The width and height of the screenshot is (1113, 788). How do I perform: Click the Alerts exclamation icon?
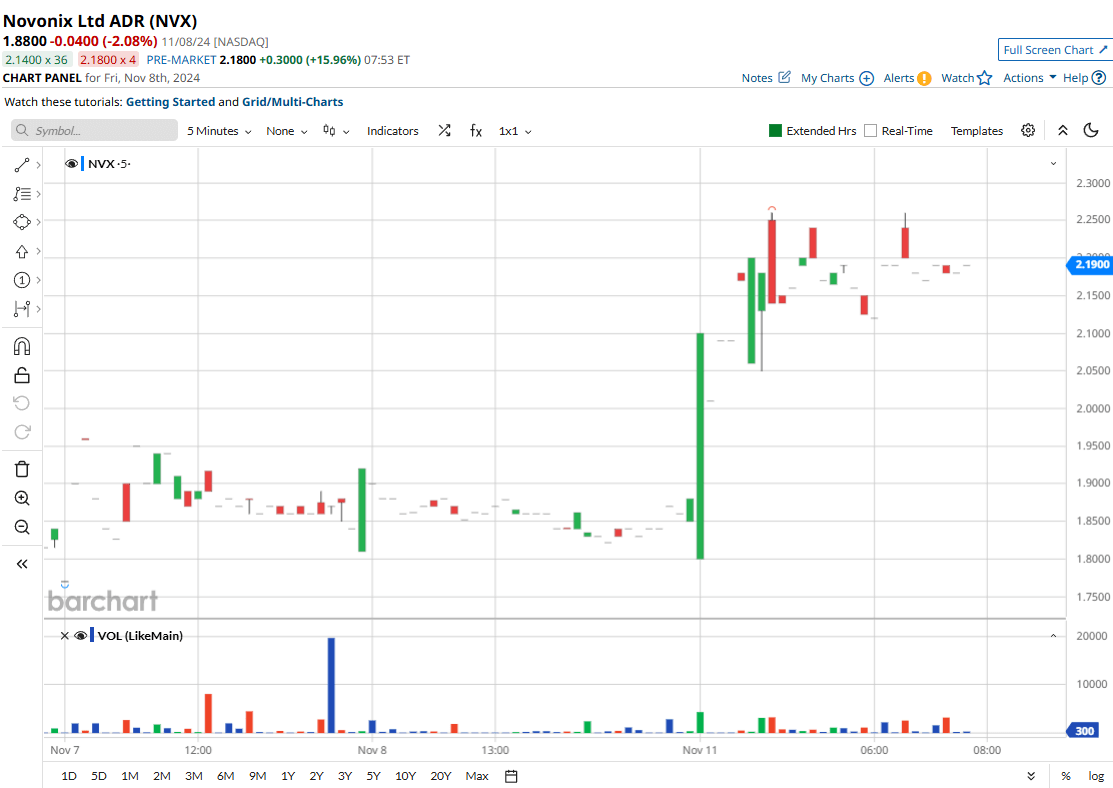[x=924, y=78]
